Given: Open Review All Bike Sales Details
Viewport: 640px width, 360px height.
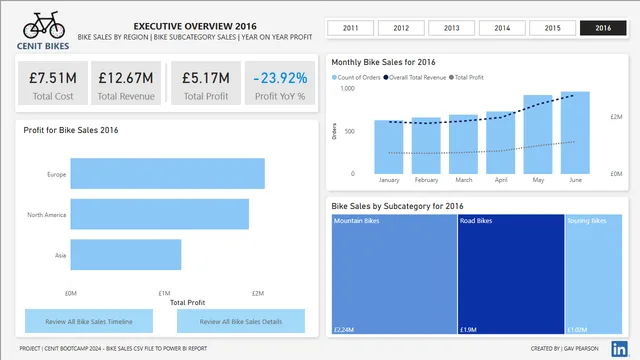Looking at the screenshot, I should click(x=241, y=321).
